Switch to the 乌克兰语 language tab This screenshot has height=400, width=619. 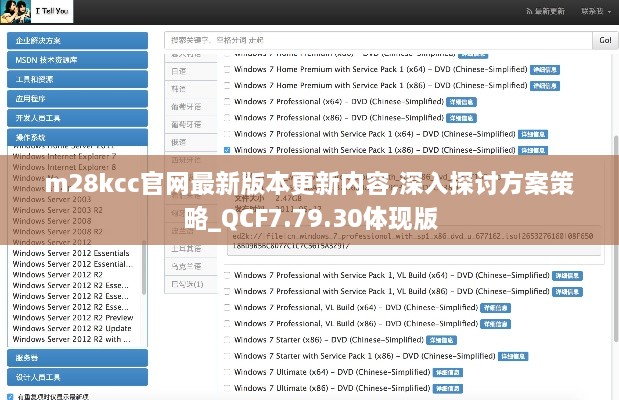click(x=191, y=267)
